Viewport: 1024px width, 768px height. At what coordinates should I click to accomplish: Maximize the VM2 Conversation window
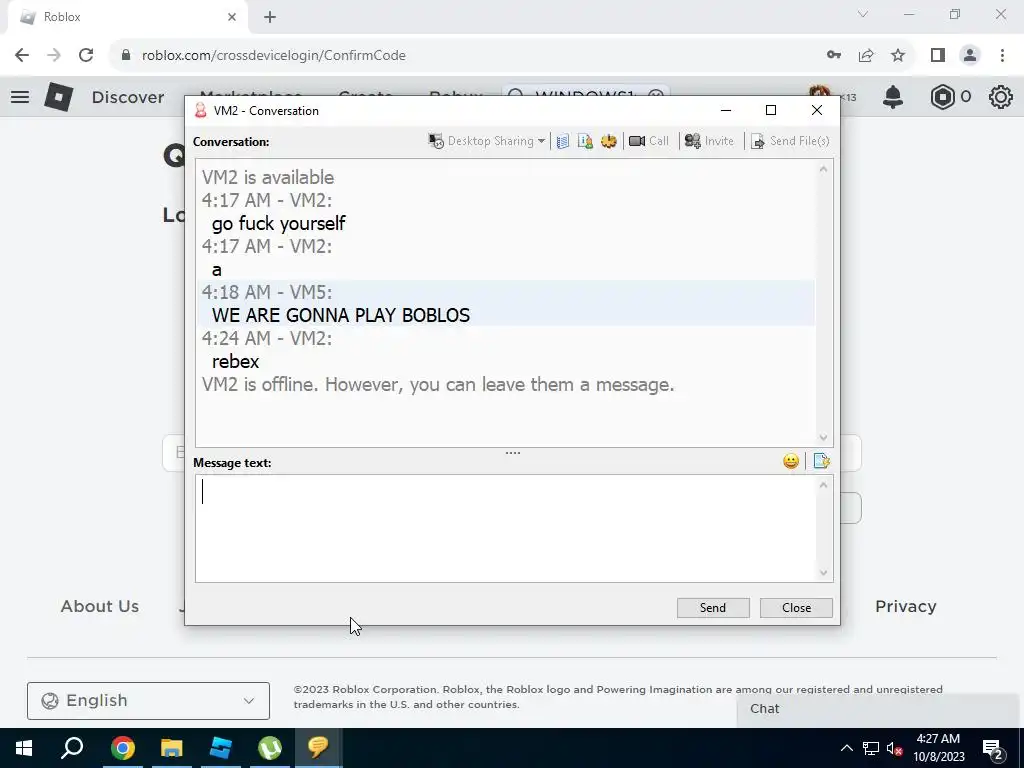pyautogui.click(x=771, y=110)
